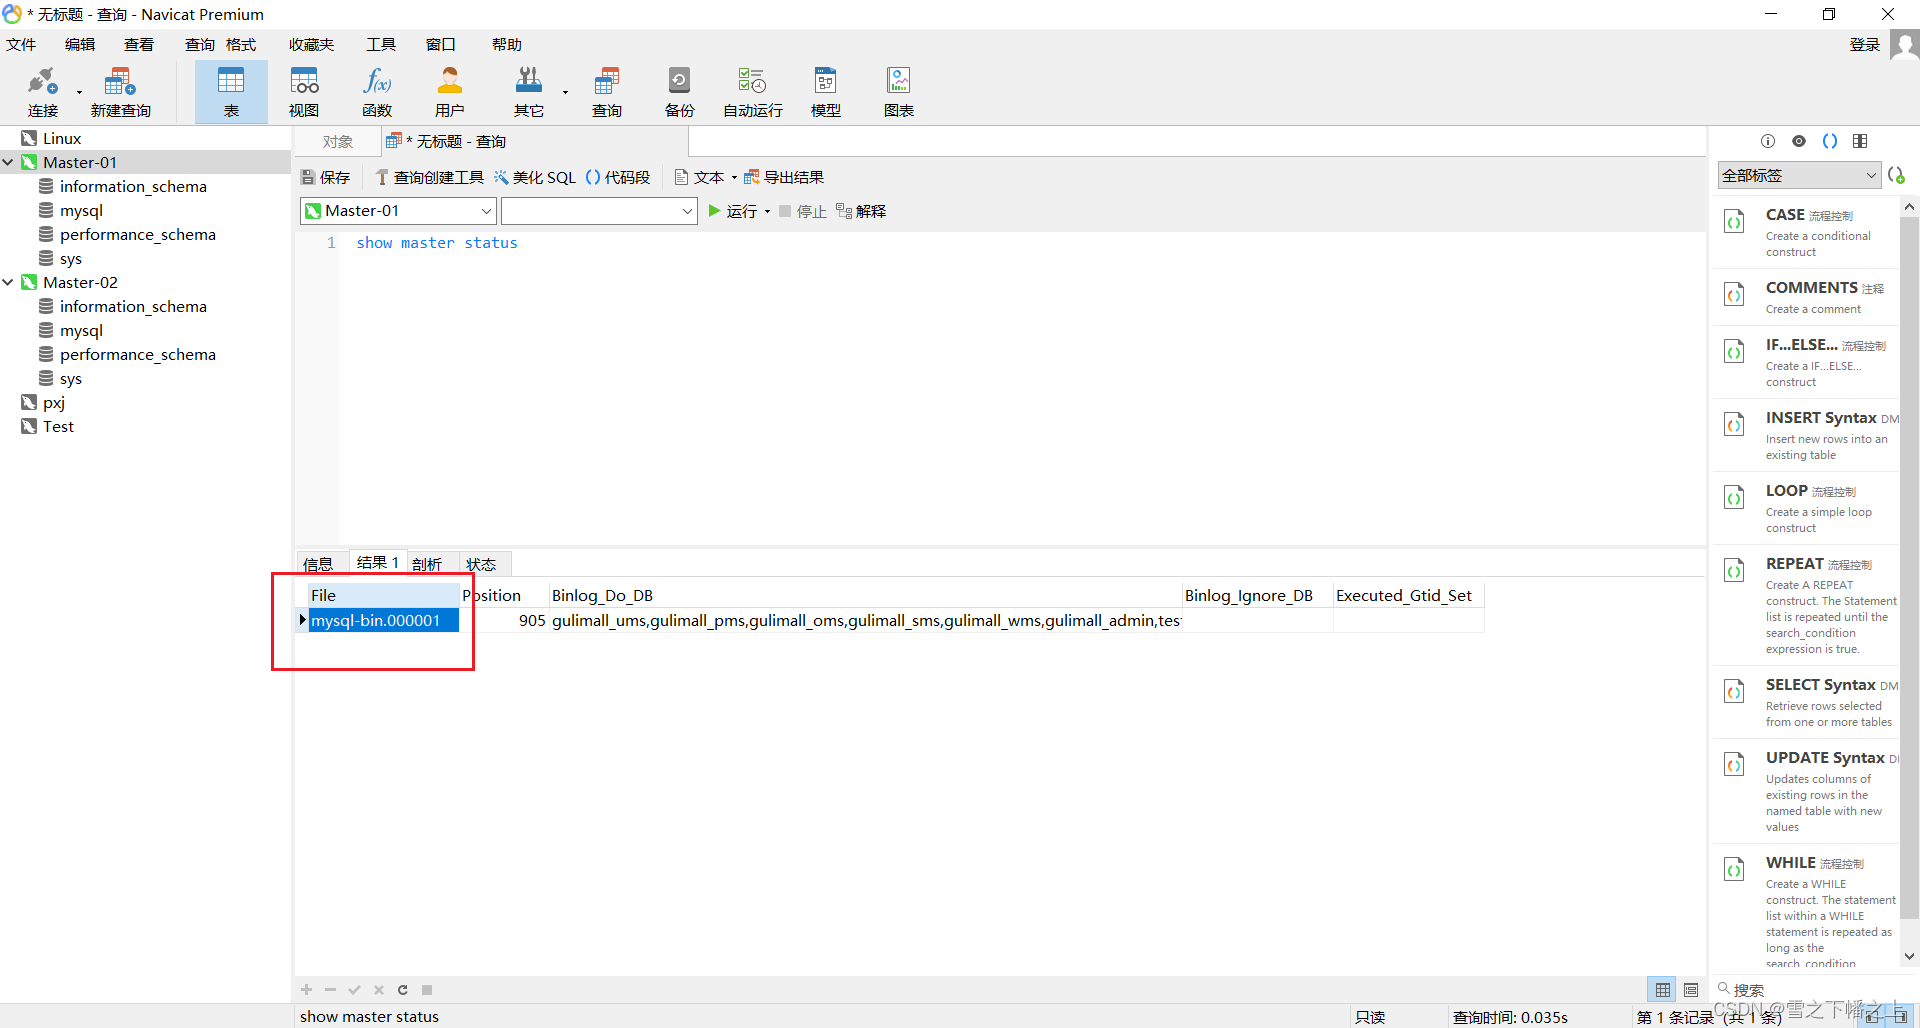Viewport: 1920px width, 1028px height.
Task: Open the 查询创建工具 query builder
Action: coord(430,178)
